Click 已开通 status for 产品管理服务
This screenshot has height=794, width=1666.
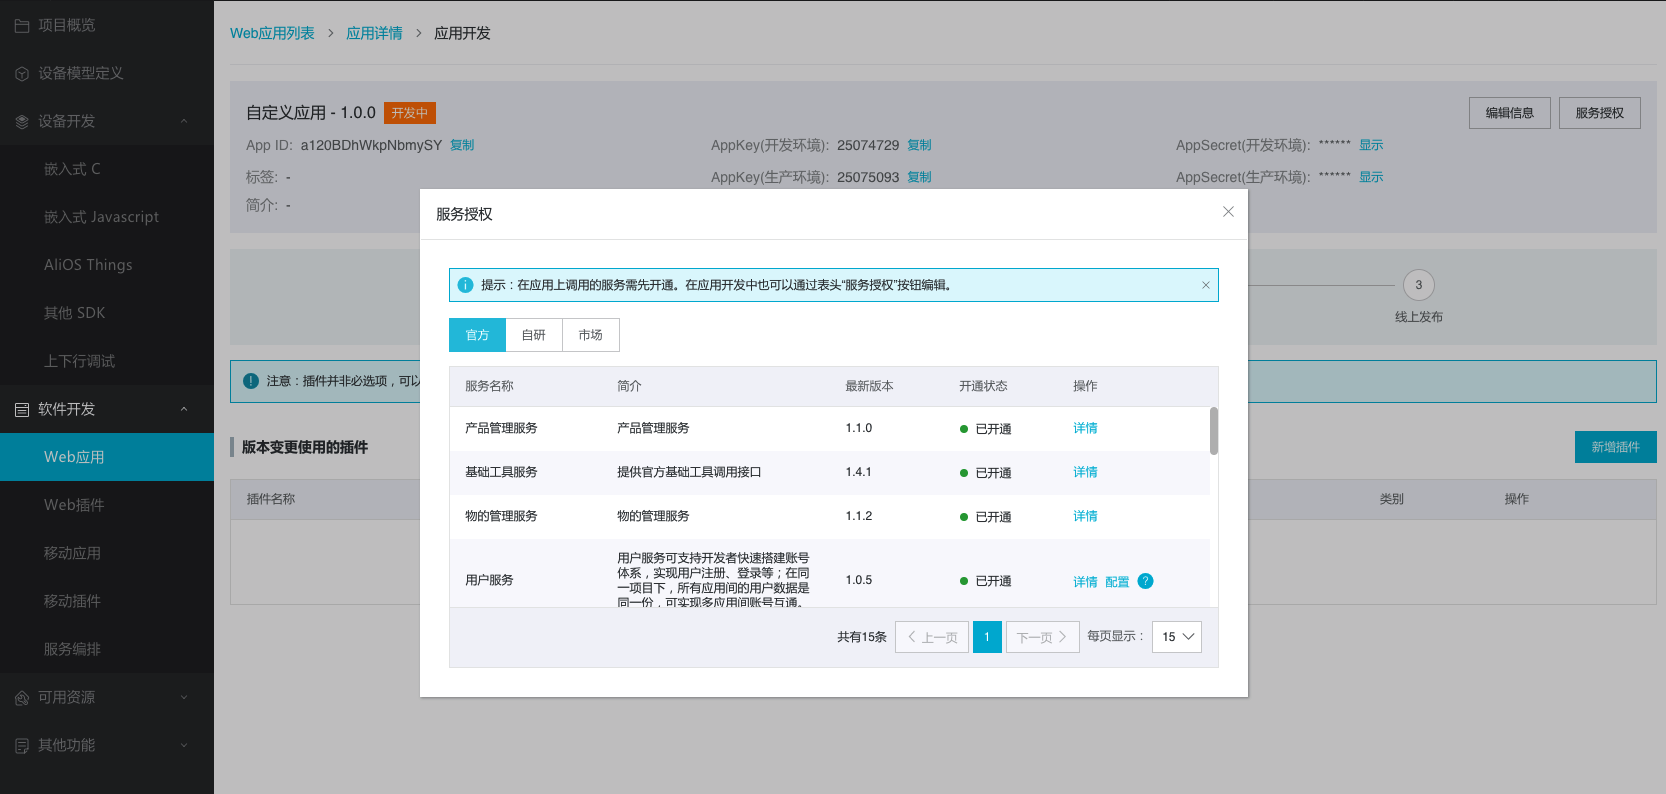pyautogui.click(x=986, y=429)
